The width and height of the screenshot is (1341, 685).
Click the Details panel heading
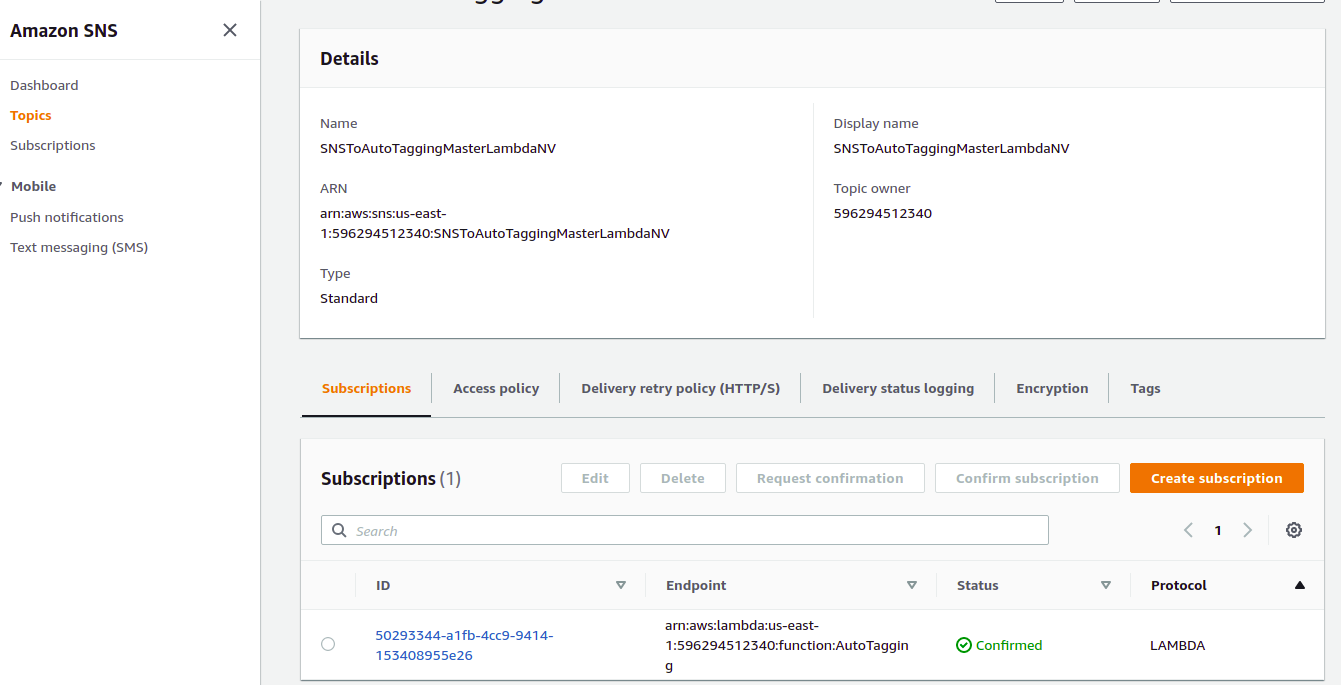tap(349, 58)
